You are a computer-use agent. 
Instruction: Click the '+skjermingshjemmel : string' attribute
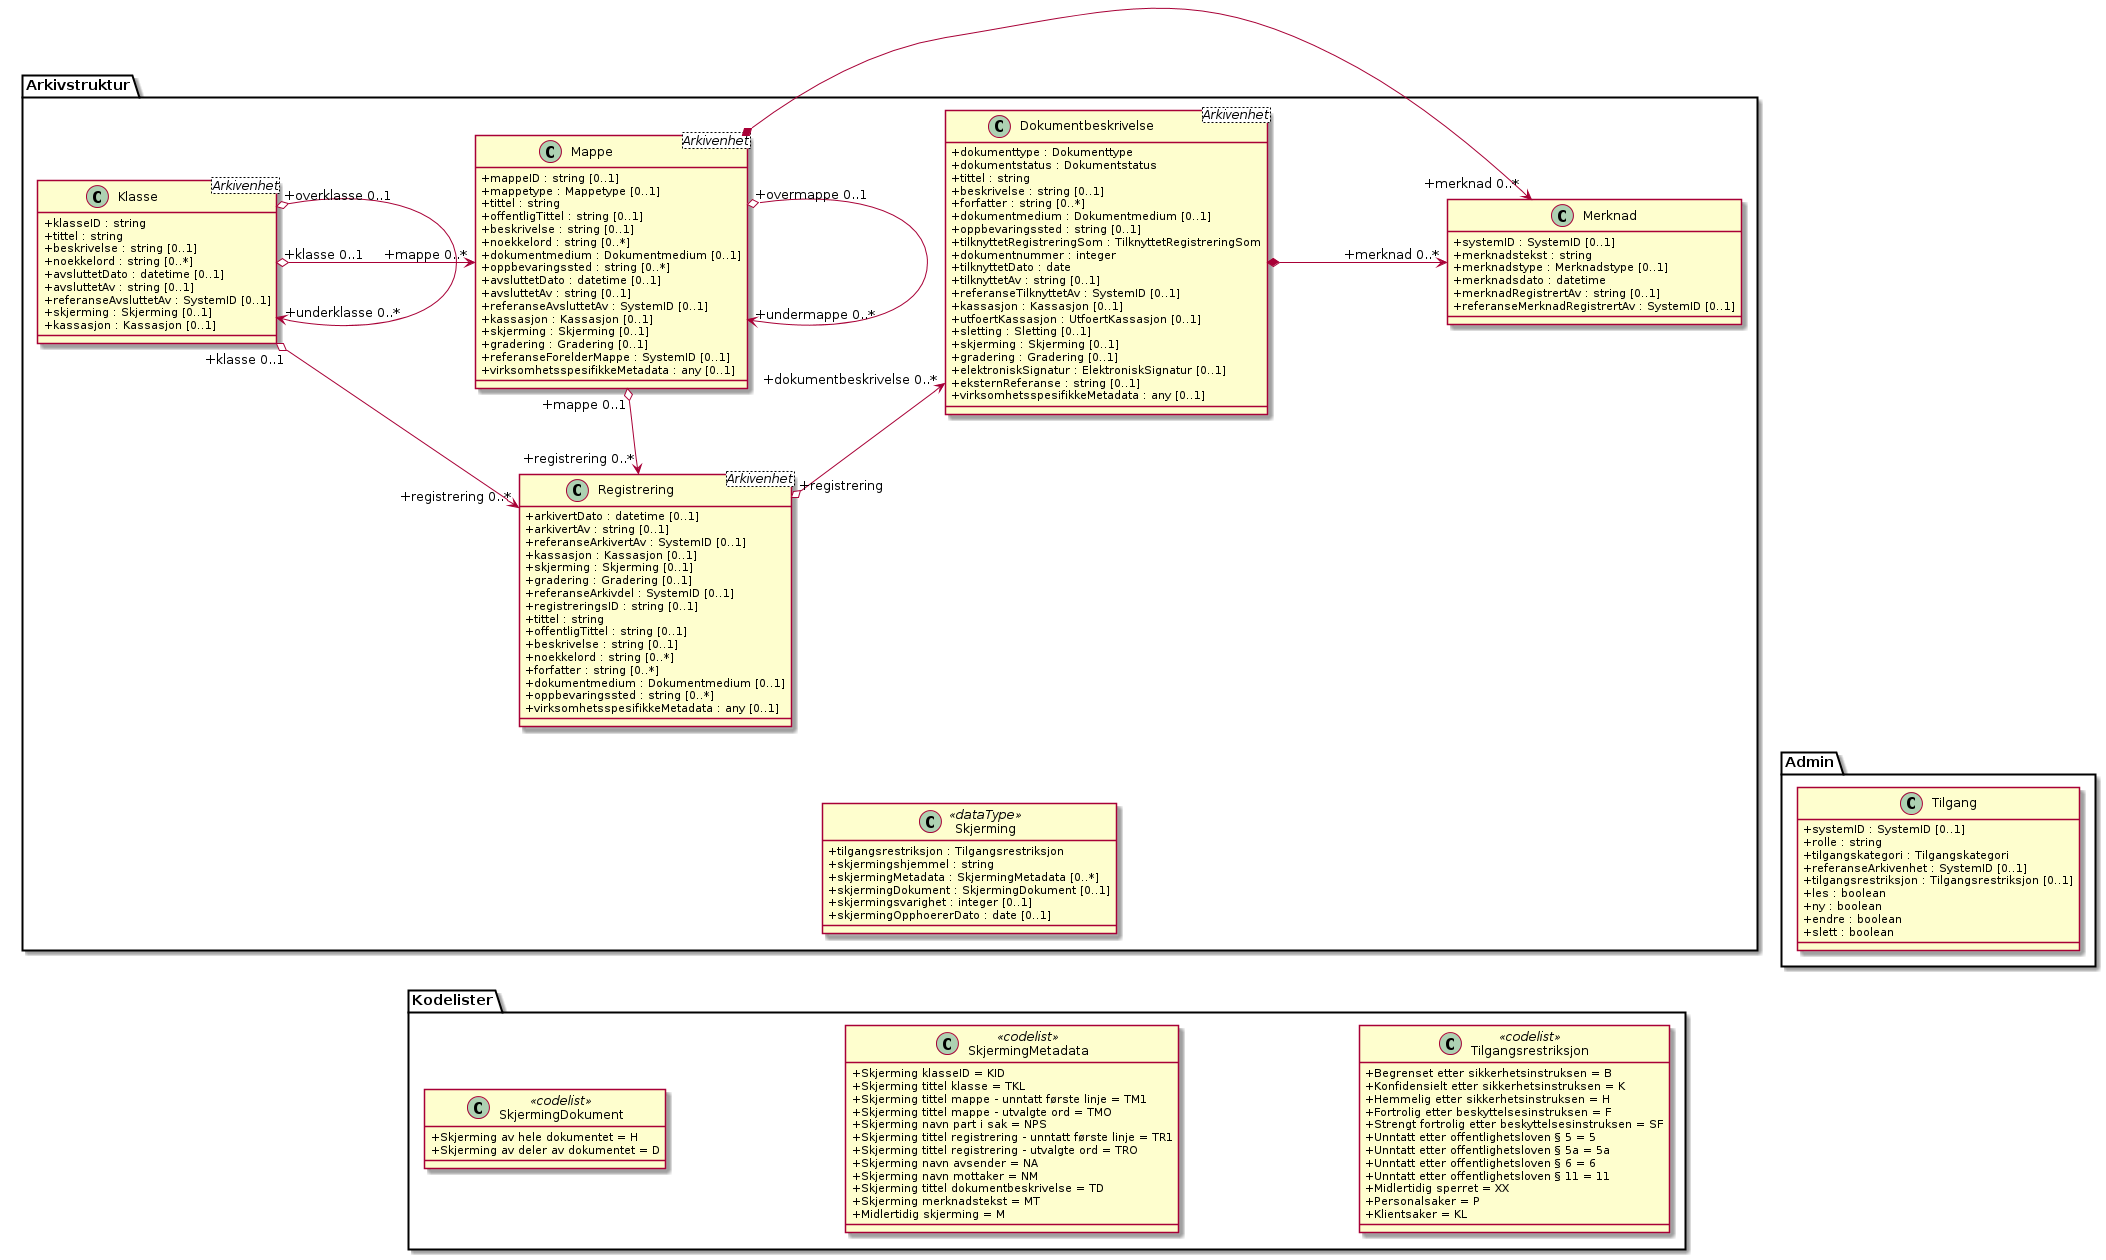[911, 865]
